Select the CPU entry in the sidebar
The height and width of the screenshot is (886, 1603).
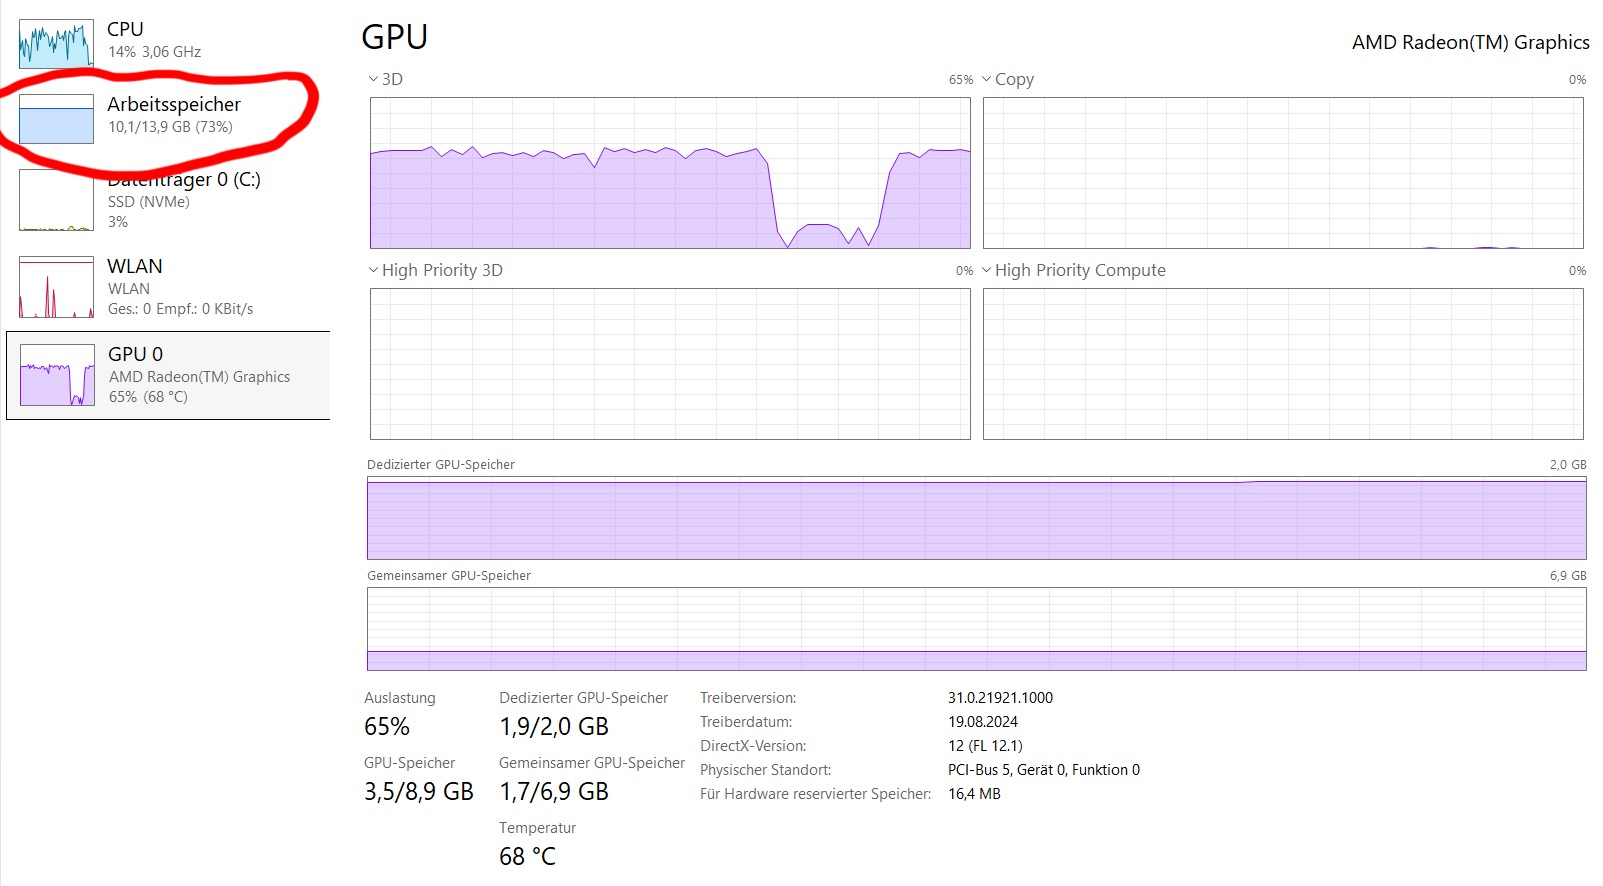click(154, 40)
